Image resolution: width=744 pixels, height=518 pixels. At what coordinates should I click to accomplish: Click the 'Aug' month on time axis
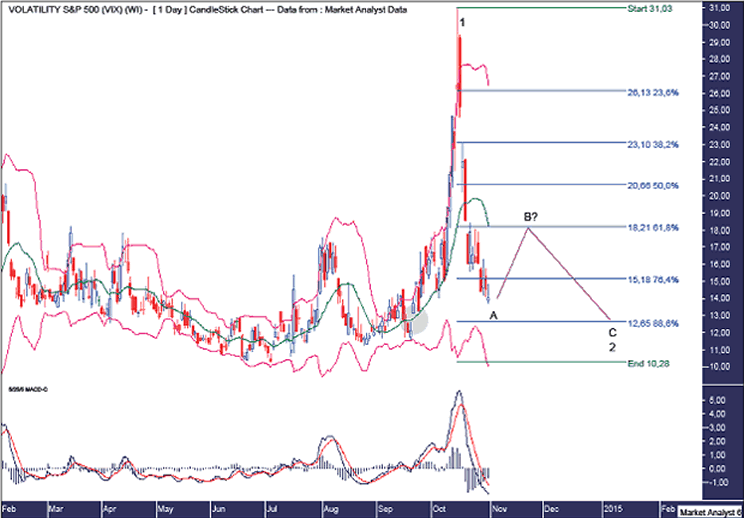330,508
